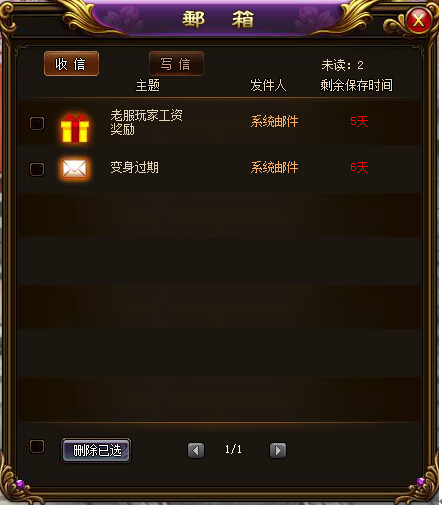Check the box for 老服玩家工资奖励 mail
This screenshot has height=507, width=442.
pos(37,123)
